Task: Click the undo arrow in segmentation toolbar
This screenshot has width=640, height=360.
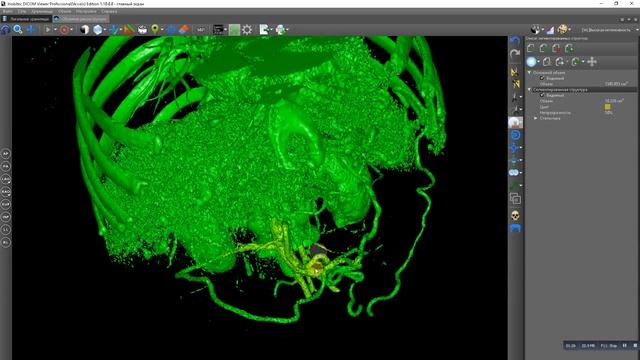Action: click(515, 40)
